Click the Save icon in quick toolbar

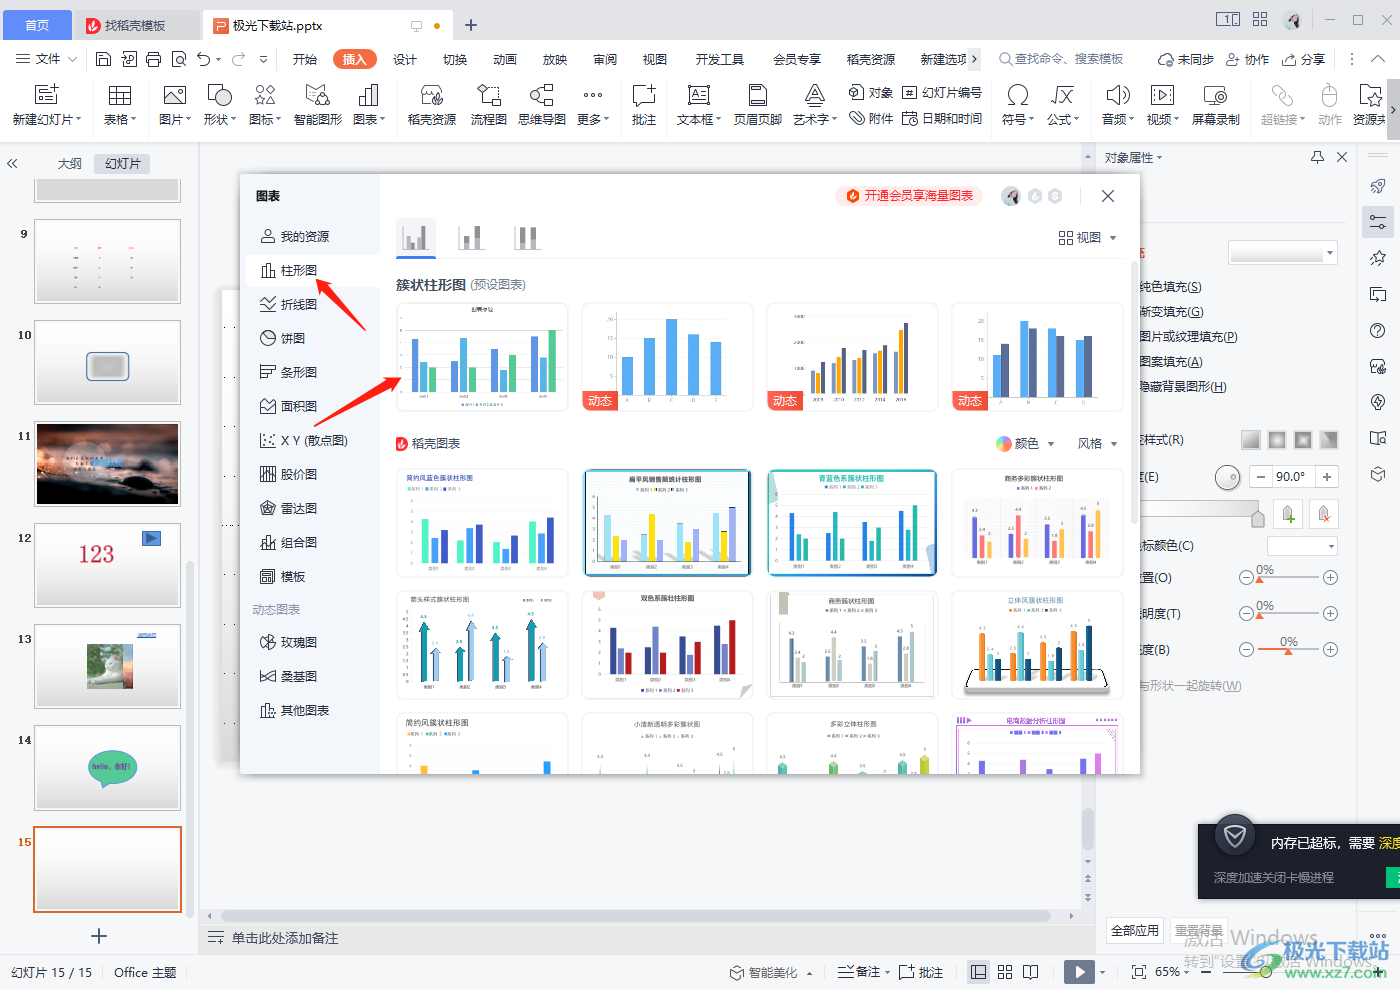103,59
